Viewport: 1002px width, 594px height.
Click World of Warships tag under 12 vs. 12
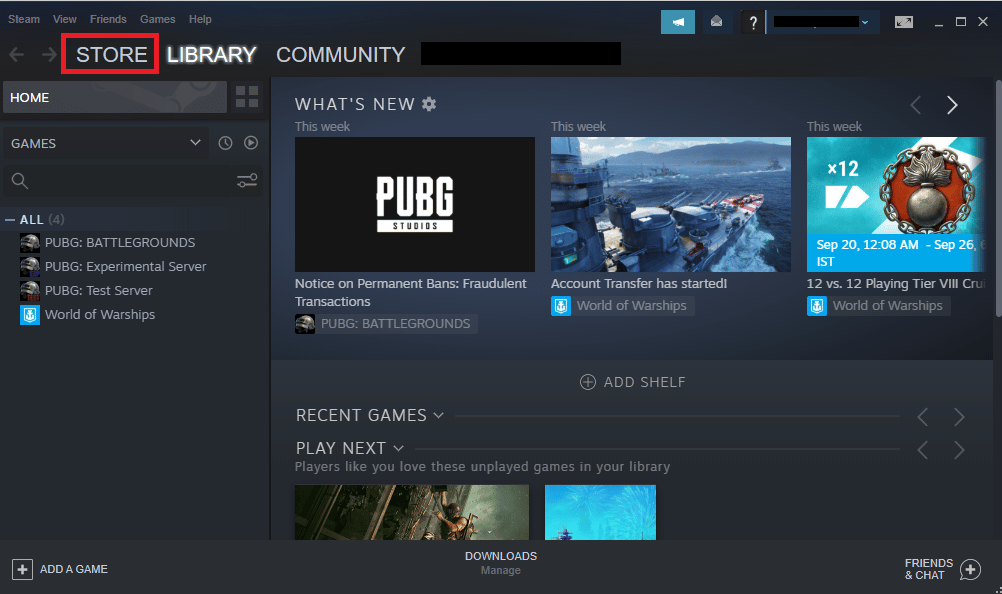(879, 306)
